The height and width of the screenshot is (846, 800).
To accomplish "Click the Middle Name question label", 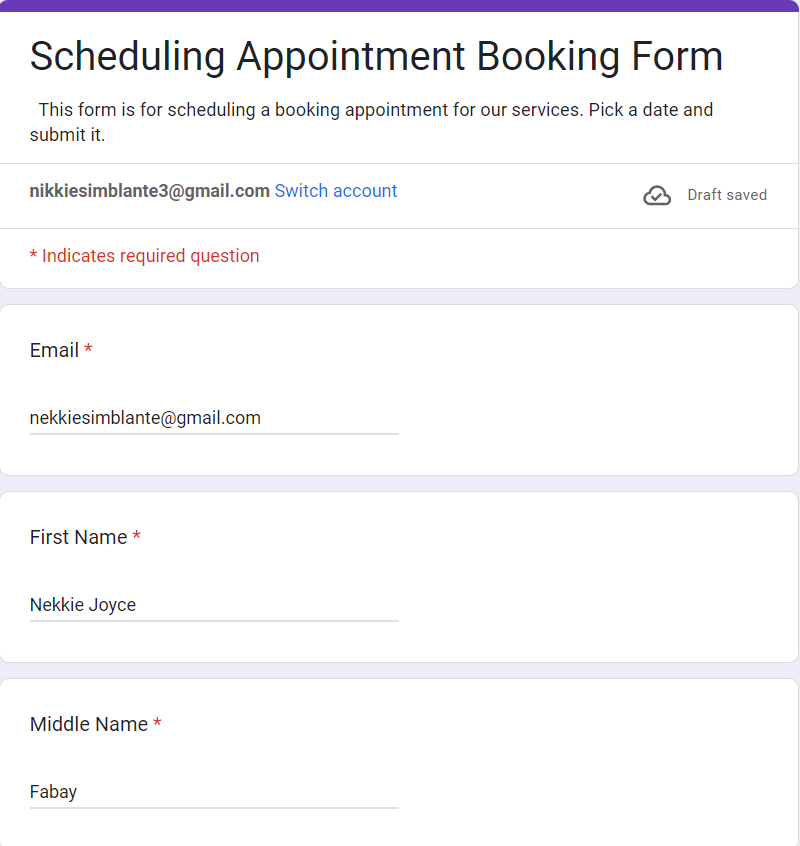I will tap(88, 724).
